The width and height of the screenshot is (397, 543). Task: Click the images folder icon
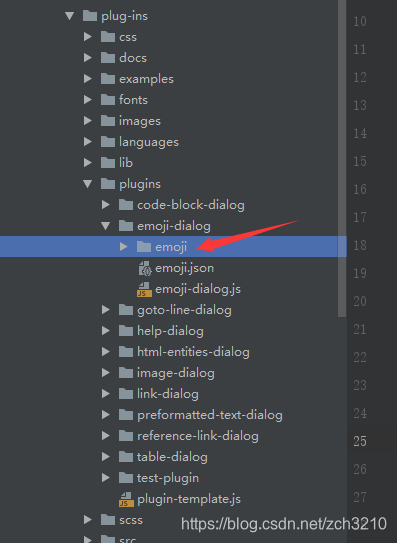point(108,121)
